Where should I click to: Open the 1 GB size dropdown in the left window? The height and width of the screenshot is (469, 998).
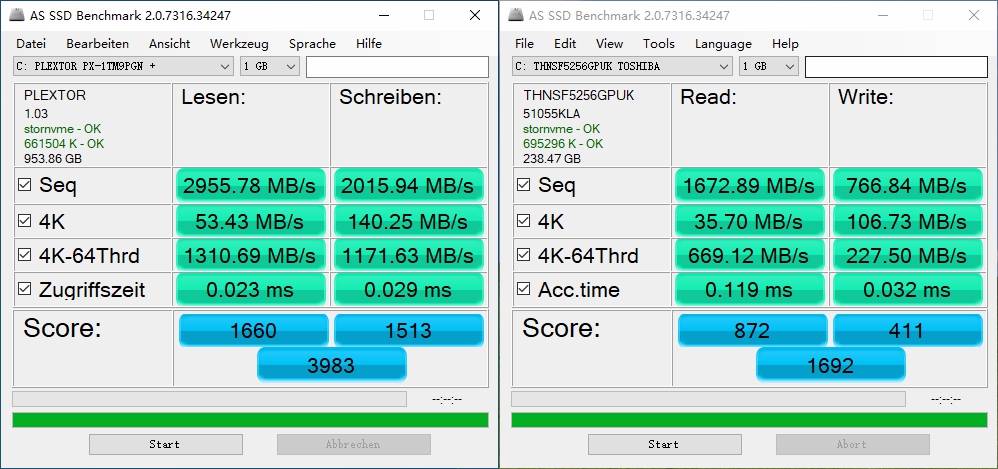coord(270,66)
